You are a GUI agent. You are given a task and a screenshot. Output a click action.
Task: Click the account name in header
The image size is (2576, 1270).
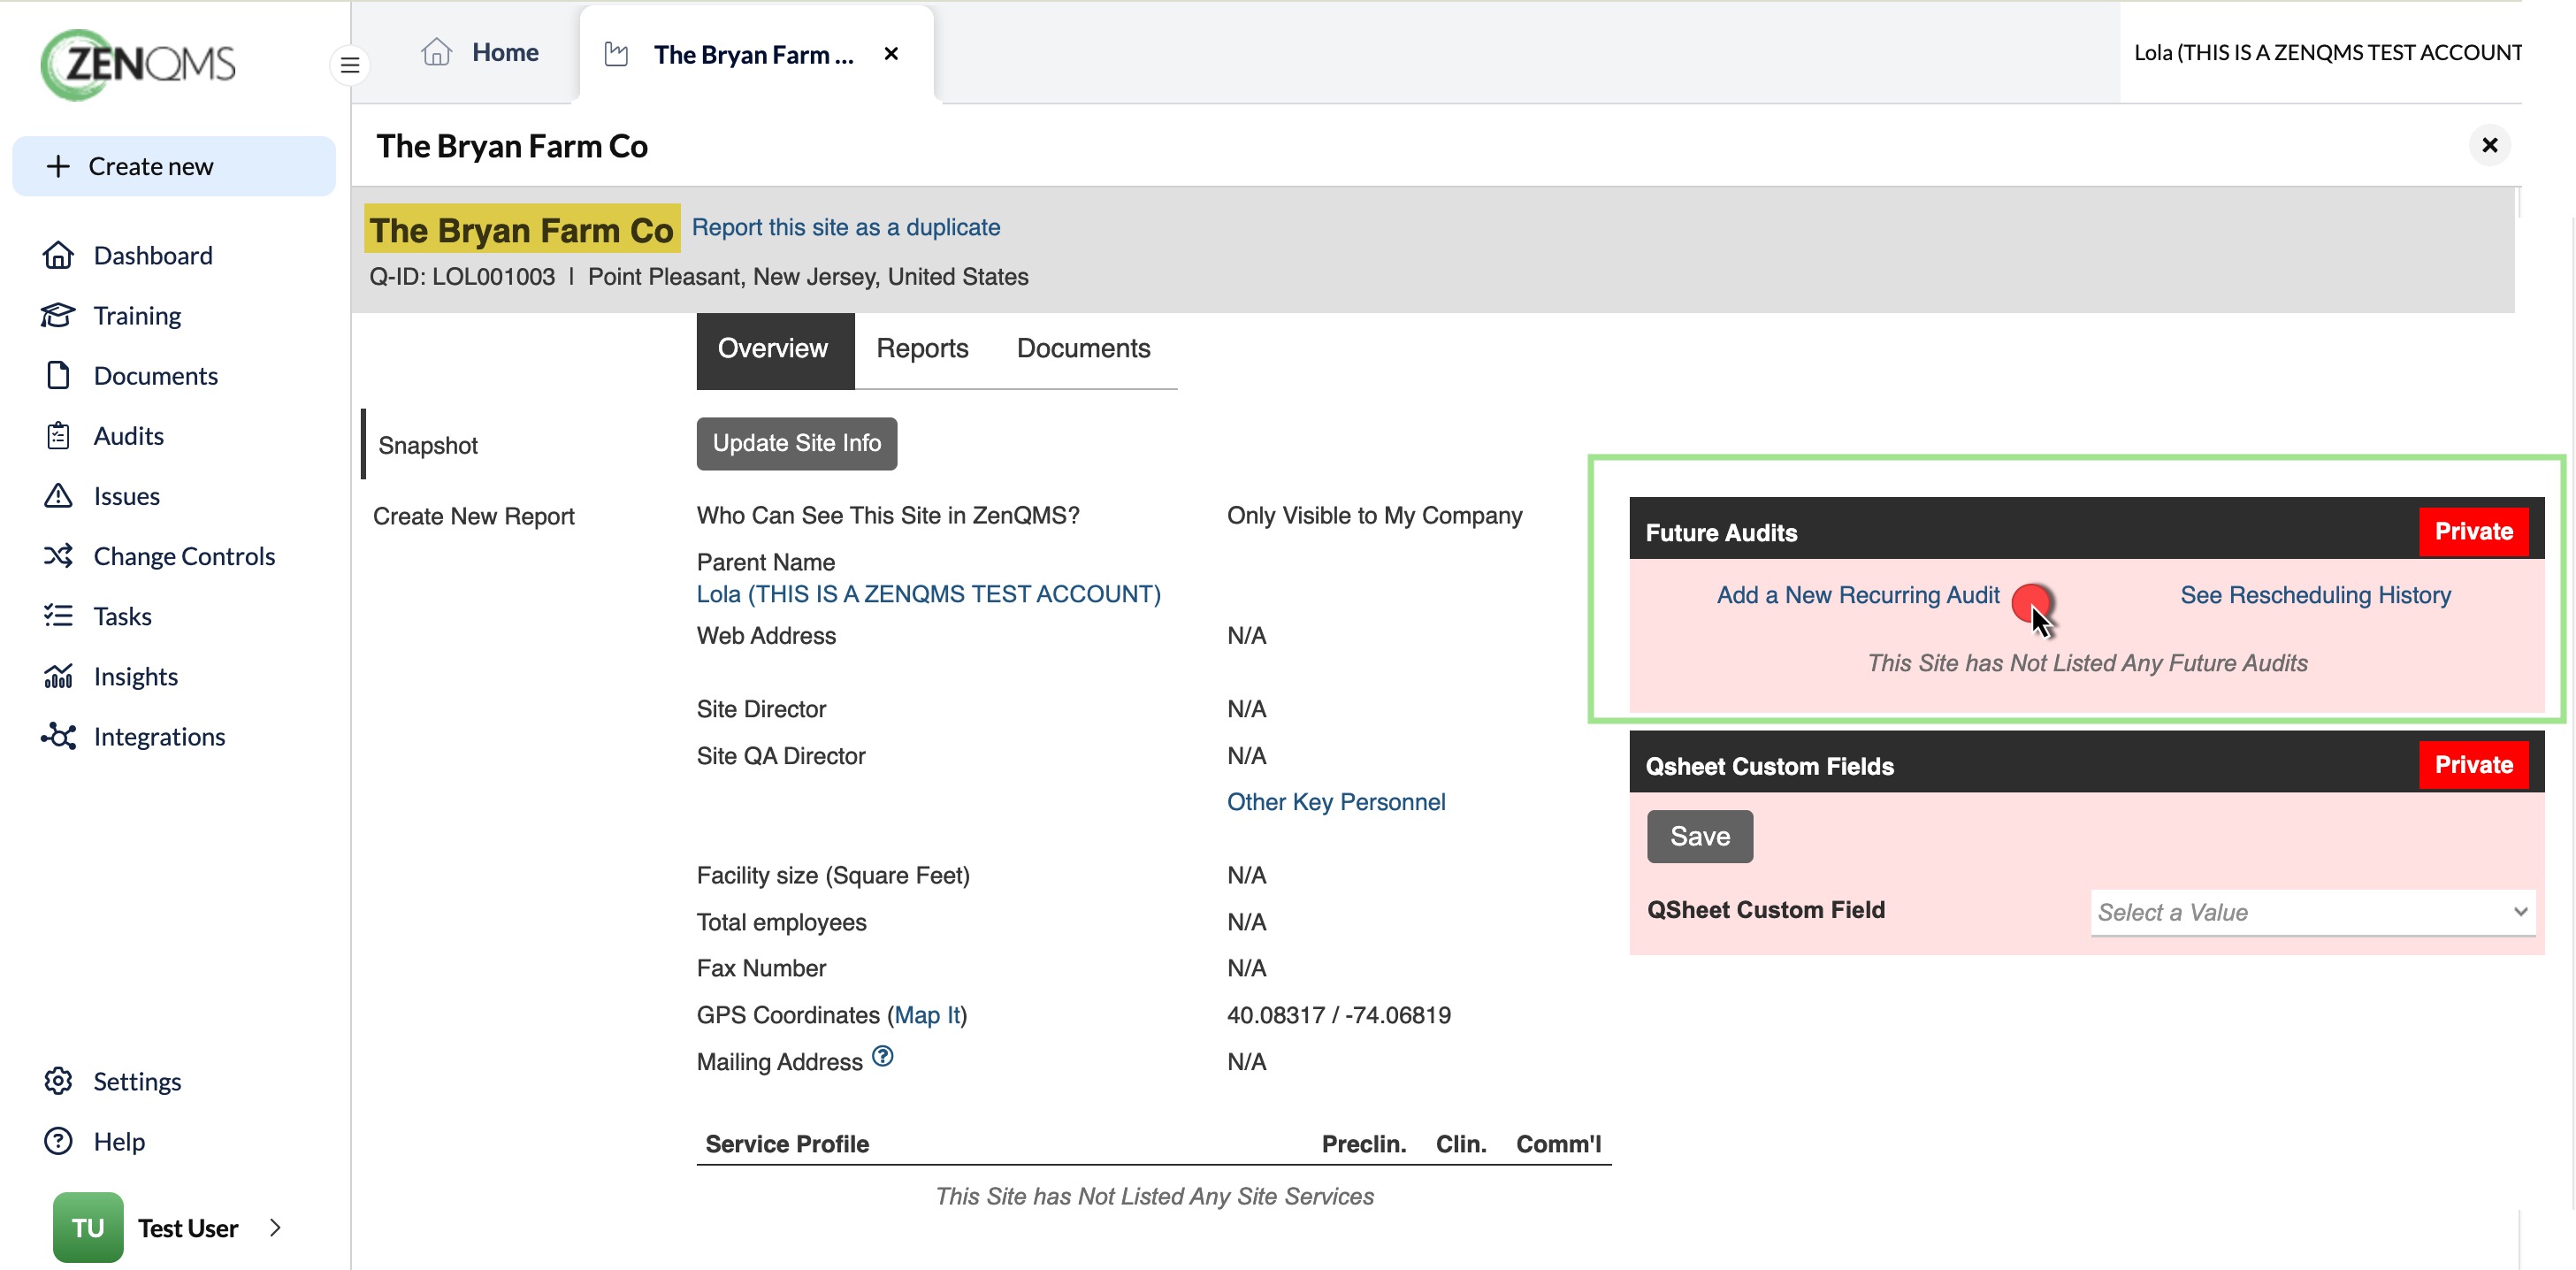click(2327, 52)
